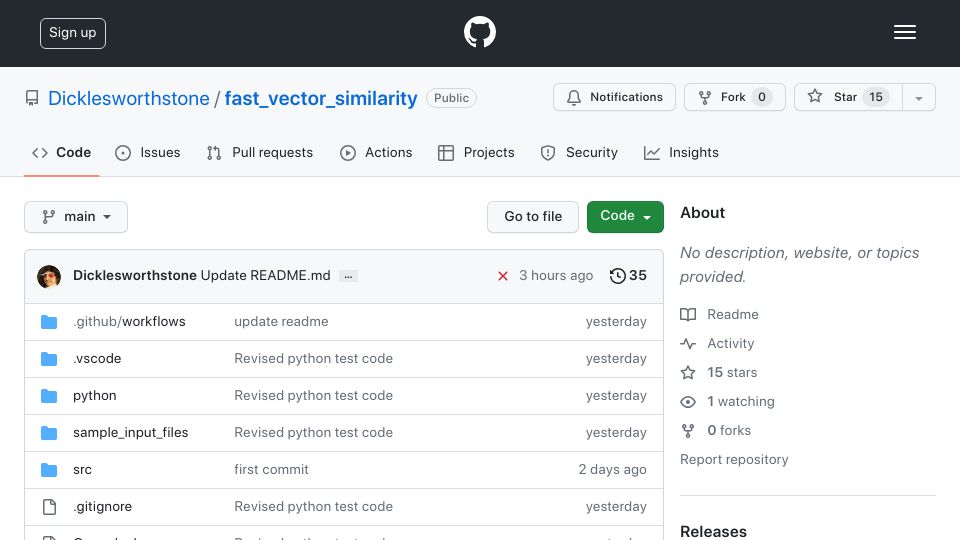Open the Security tab

point(579,152)
